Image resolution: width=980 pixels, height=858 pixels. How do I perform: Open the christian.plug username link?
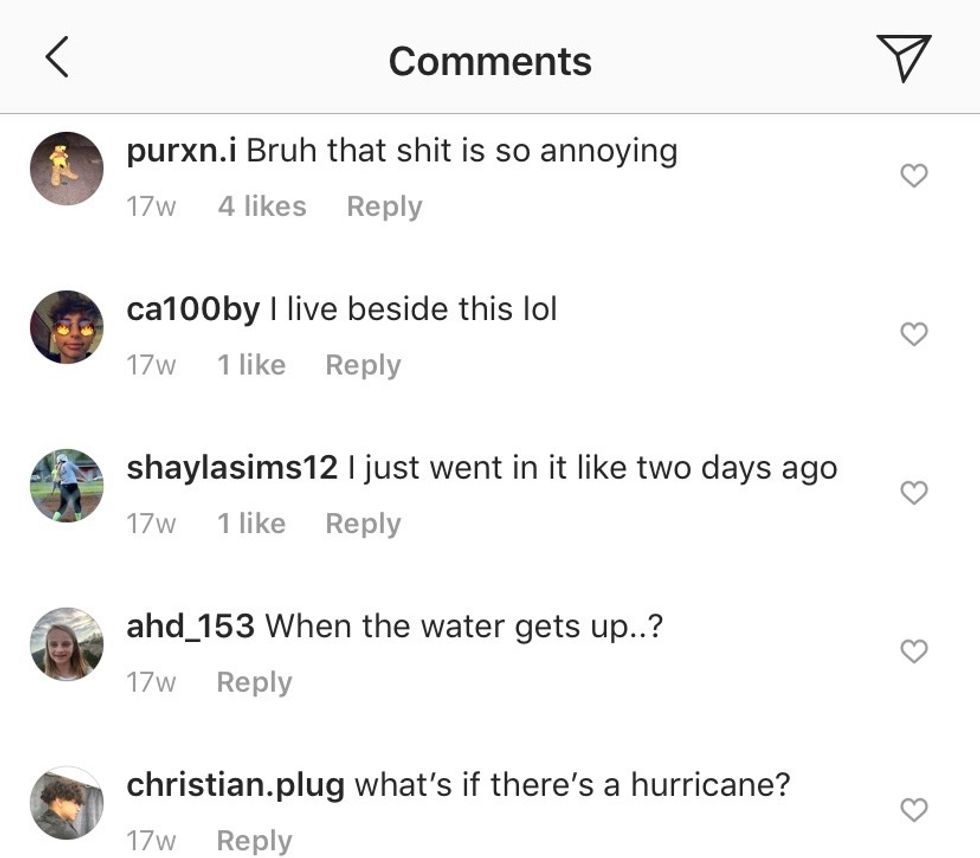[x=235, y=785]
